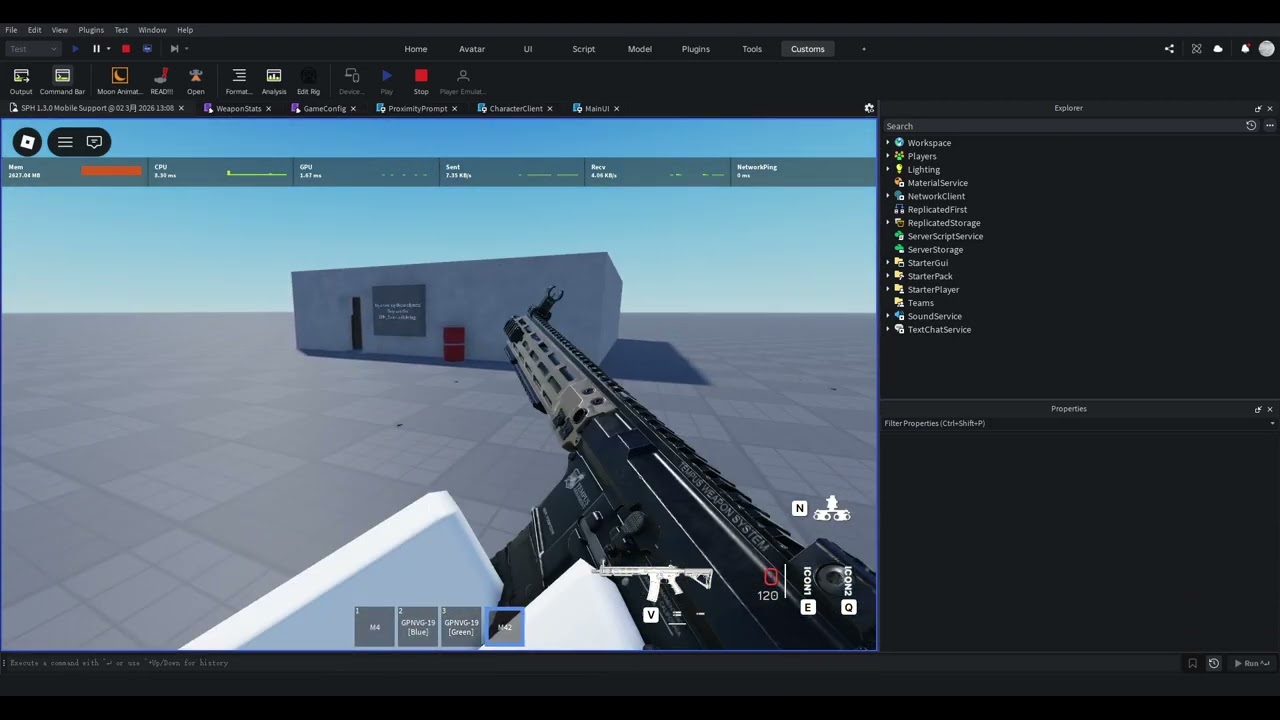Open the Output window
Screen dimensions: 1280x720
[x=21, y=81]
